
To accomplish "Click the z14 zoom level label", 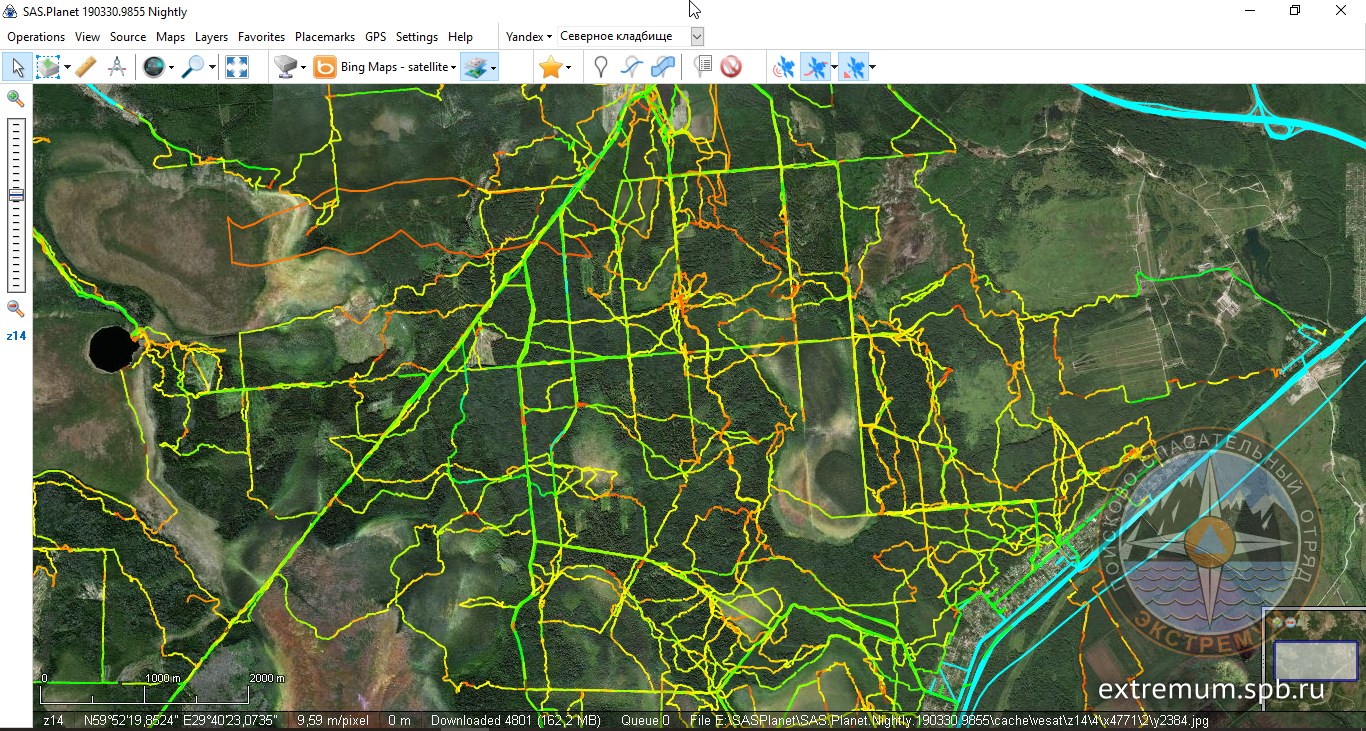I will click(16, 336).
